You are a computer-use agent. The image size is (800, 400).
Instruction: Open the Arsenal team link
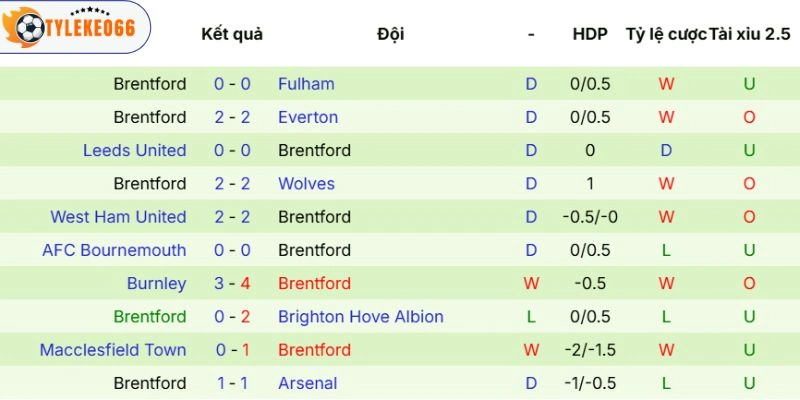click(308, 383)
